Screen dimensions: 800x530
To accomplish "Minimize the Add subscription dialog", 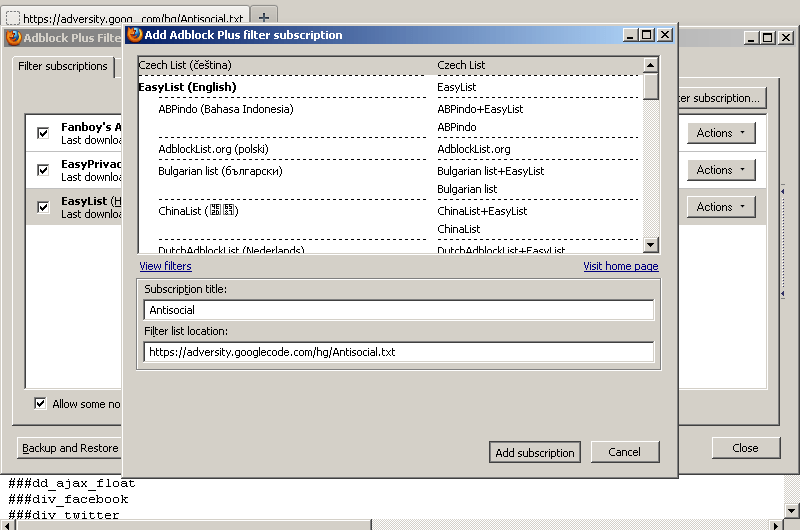I will point(631,35).
